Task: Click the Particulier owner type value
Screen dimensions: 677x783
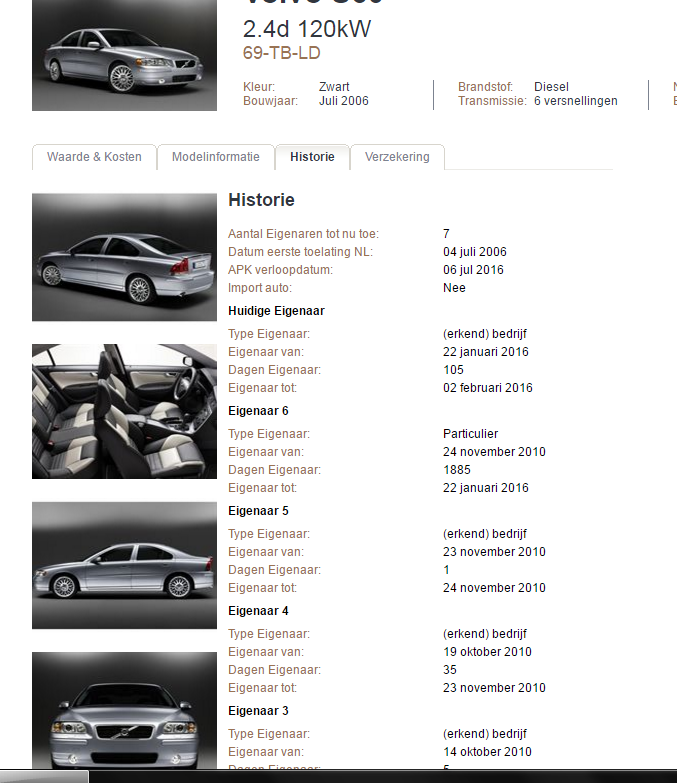Action: (x=470, y=434)
